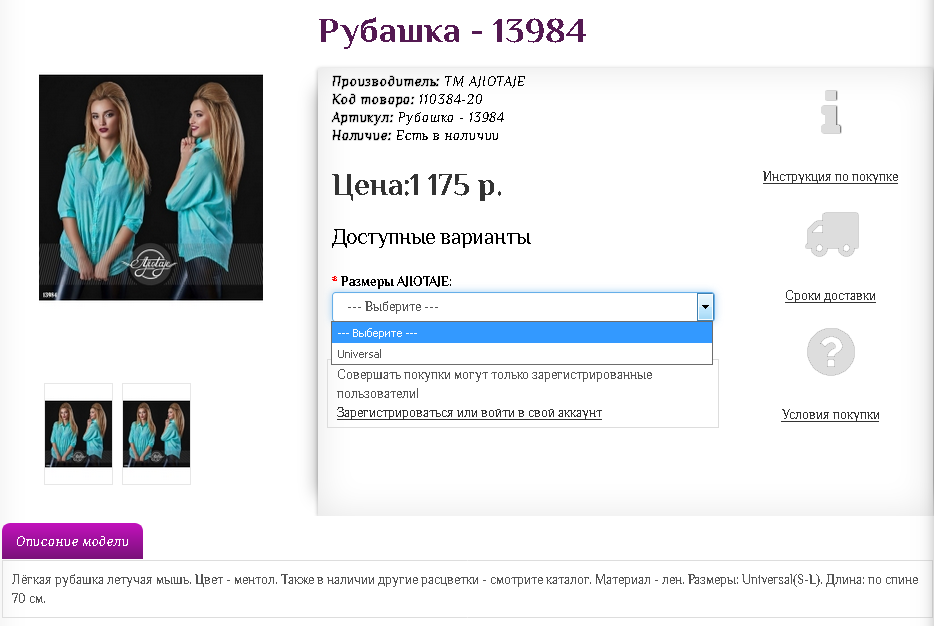This screenshot has width=934, height=626.
Task: Click the text Наличие: Есть в наличии
Action: pyautogui.click(x=415, y=135)
